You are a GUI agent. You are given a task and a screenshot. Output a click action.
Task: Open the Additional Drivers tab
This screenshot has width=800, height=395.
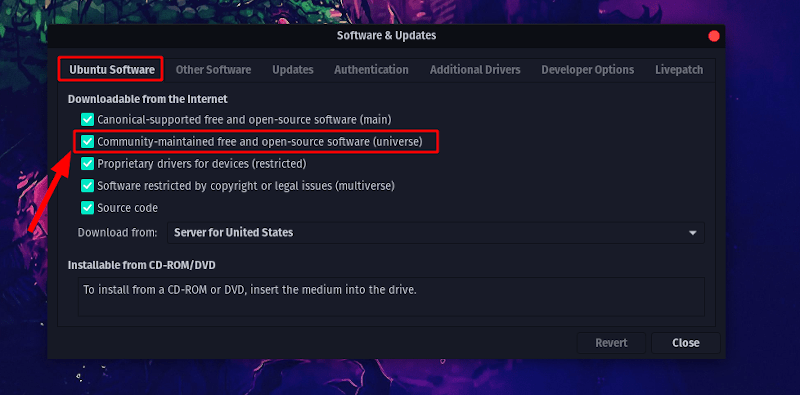tap(475, 69)
